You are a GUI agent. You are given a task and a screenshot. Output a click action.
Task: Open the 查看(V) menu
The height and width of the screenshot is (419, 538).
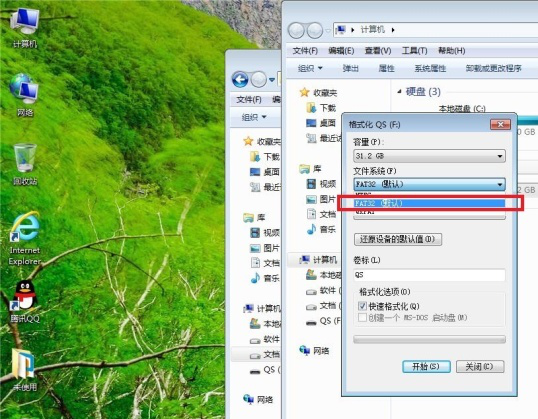(378, 51)
